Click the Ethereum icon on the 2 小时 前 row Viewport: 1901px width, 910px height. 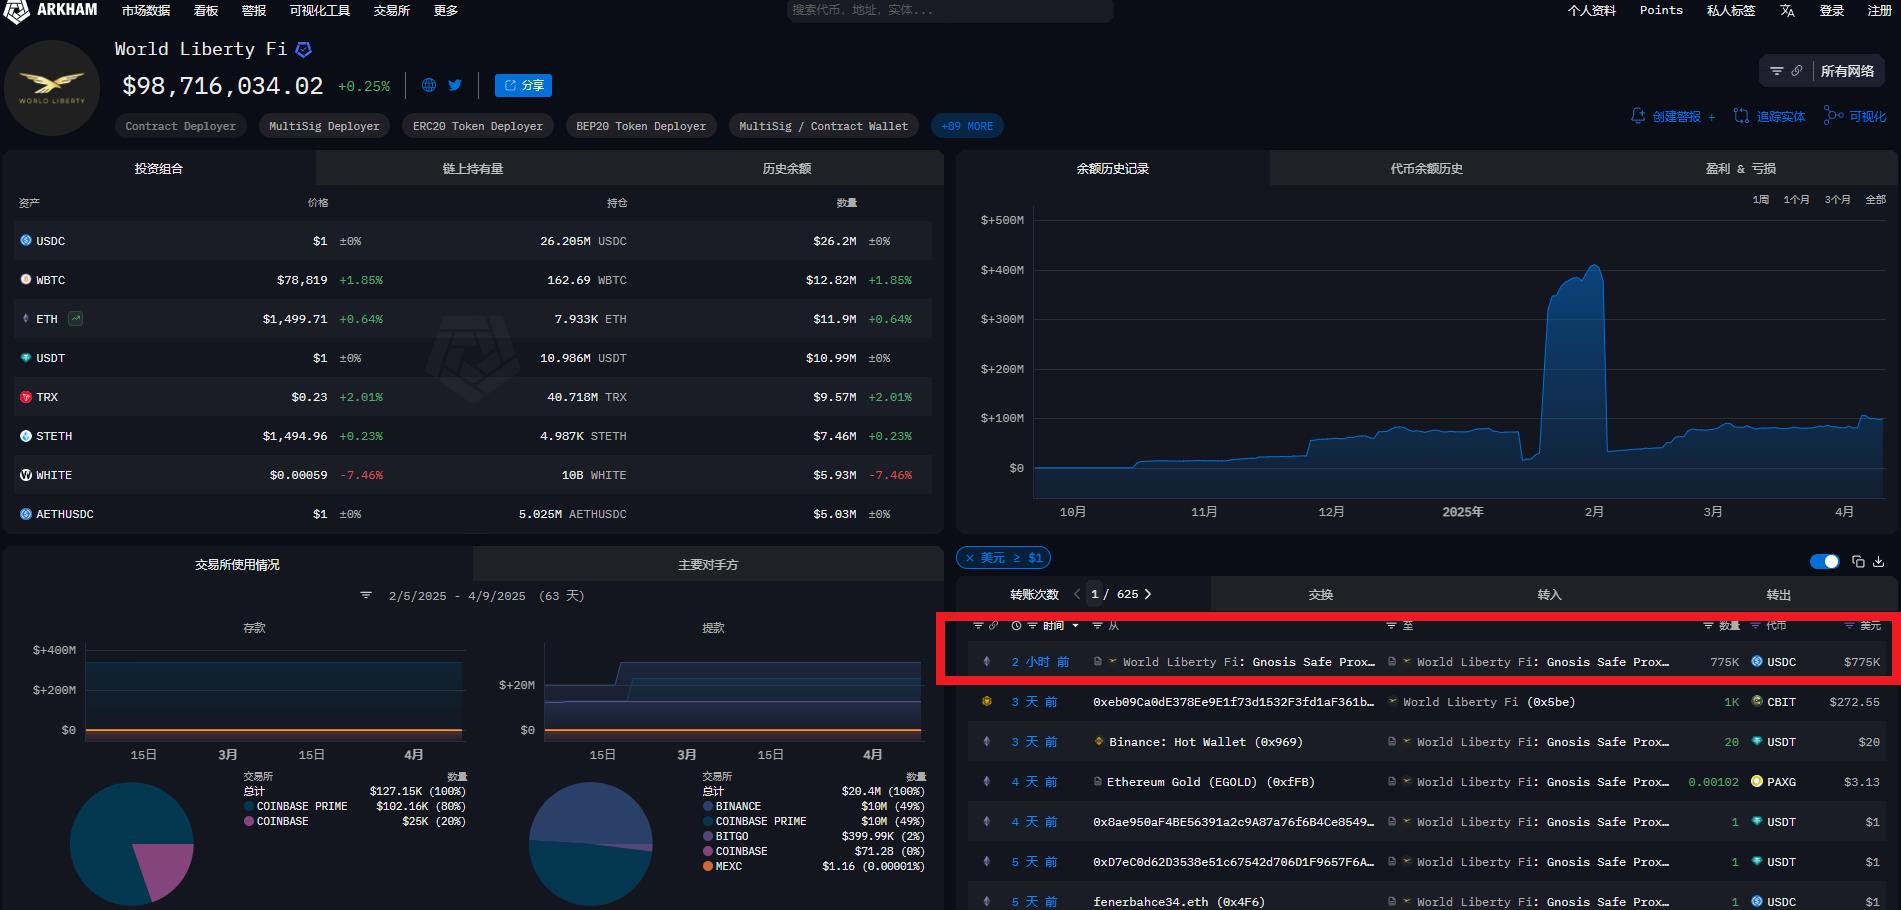pos(987,661)
